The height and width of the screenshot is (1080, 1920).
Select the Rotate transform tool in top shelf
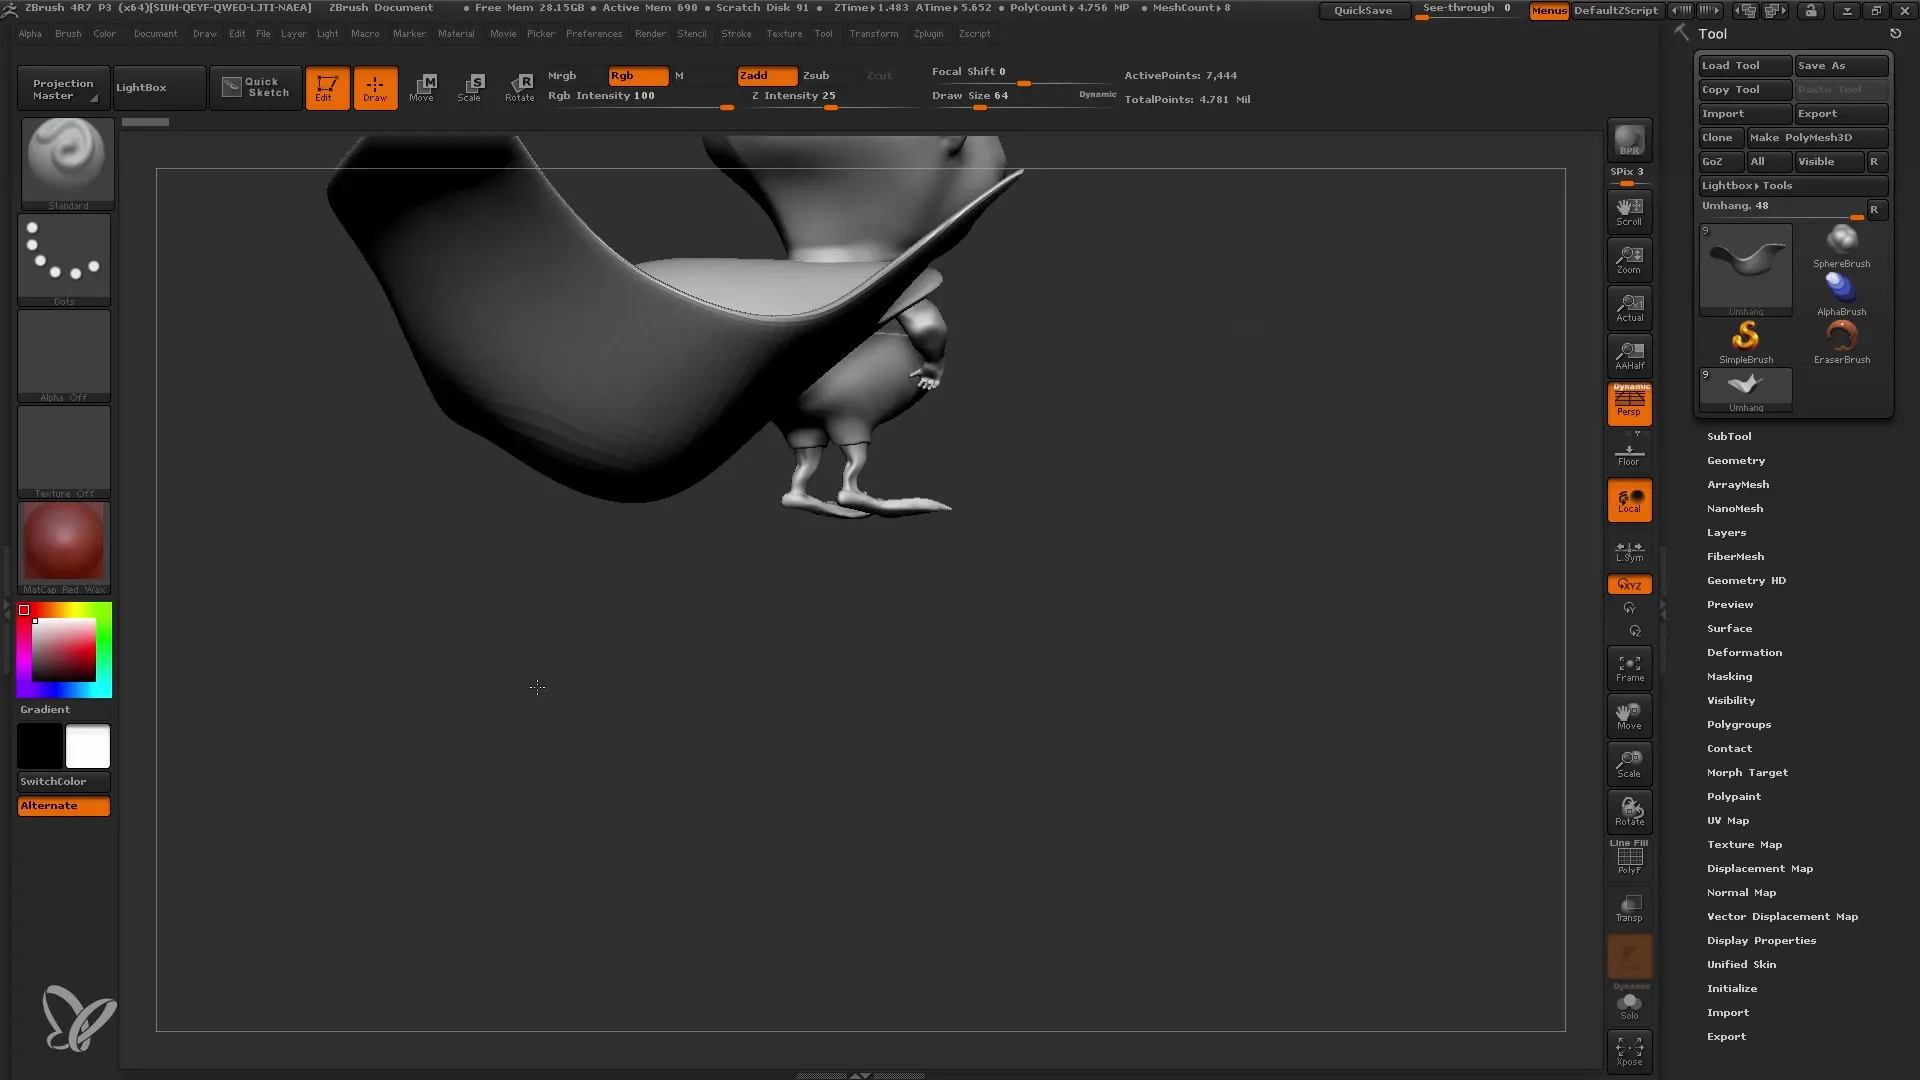tap(519, 88)
